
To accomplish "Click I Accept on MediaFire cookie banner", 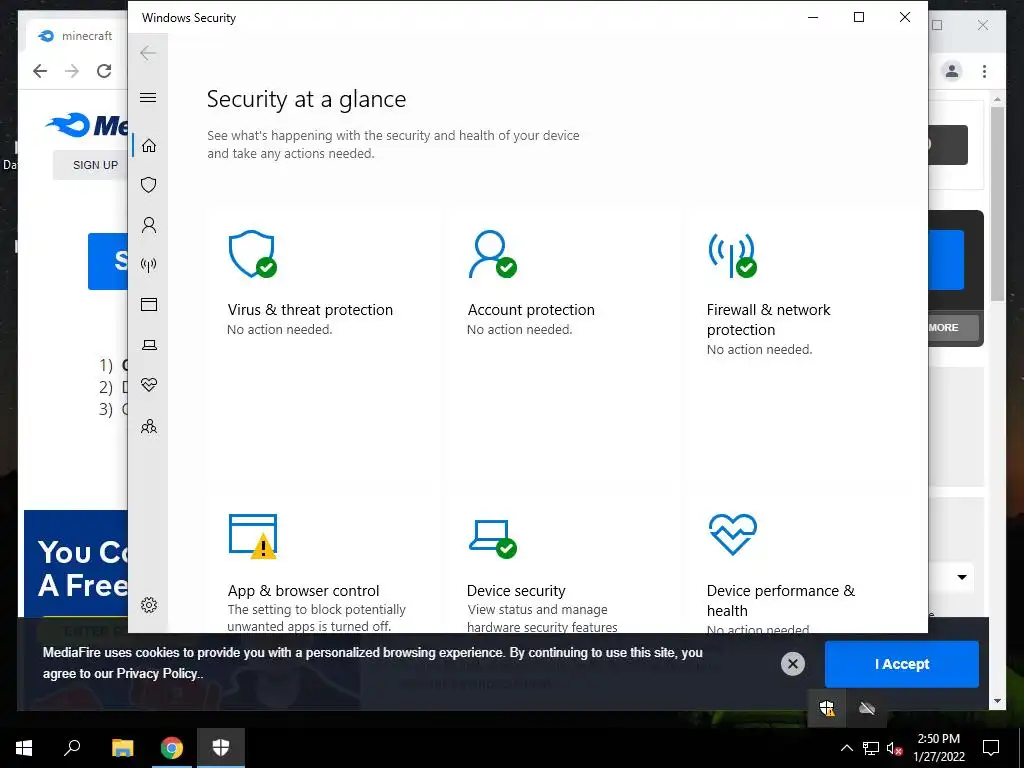I will click(902, 664).
